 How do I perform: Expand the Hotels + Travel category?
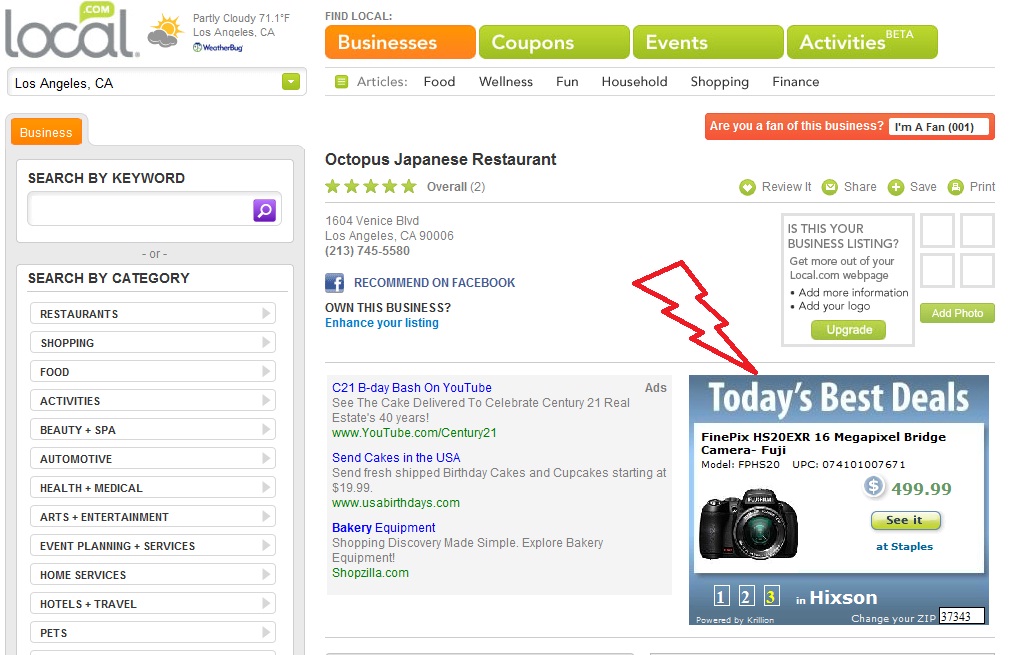(152, 604)
